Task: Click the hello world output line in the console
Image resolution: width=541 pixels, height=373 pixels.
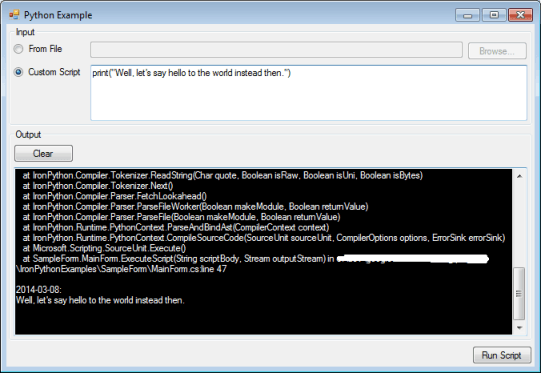Action: tap(100, 300)
